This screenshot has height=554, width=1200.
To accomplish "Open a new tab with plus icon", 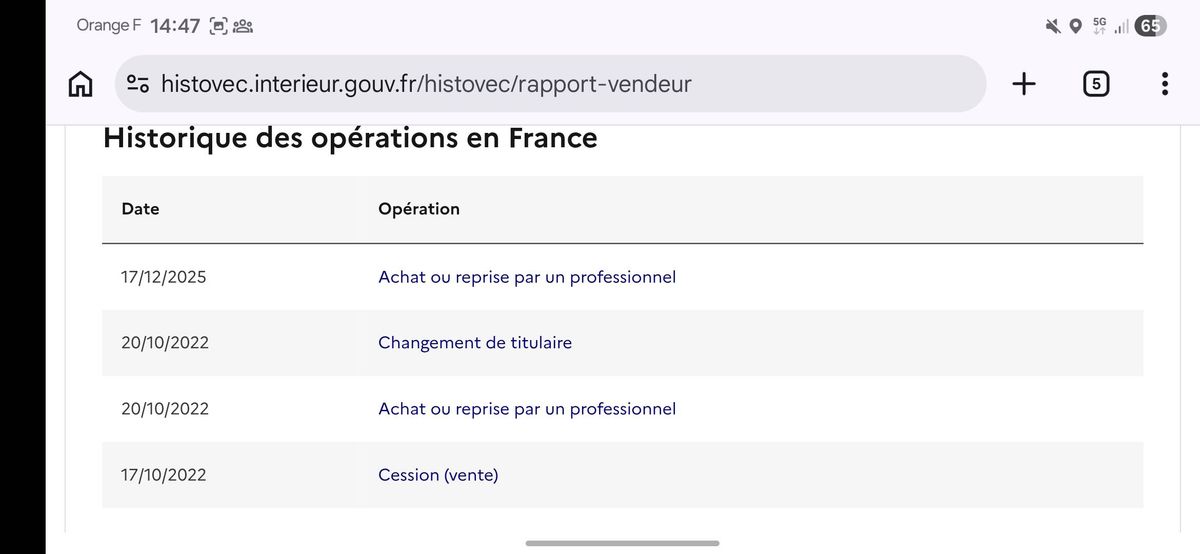I will click(1024, 84).
